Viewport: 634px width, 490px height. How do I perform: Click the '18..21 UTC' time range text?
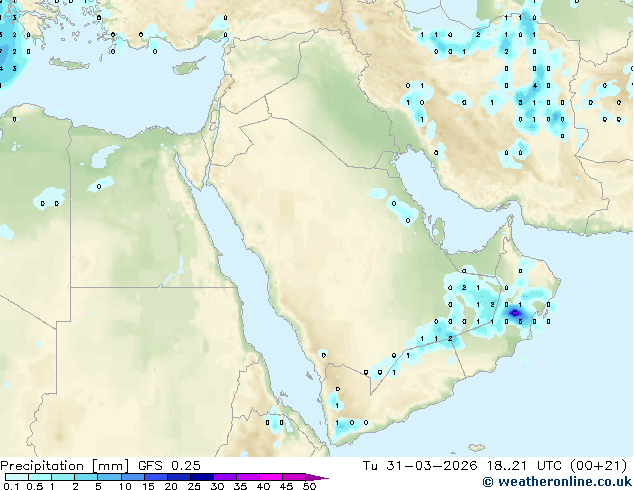tap(524, 466)
